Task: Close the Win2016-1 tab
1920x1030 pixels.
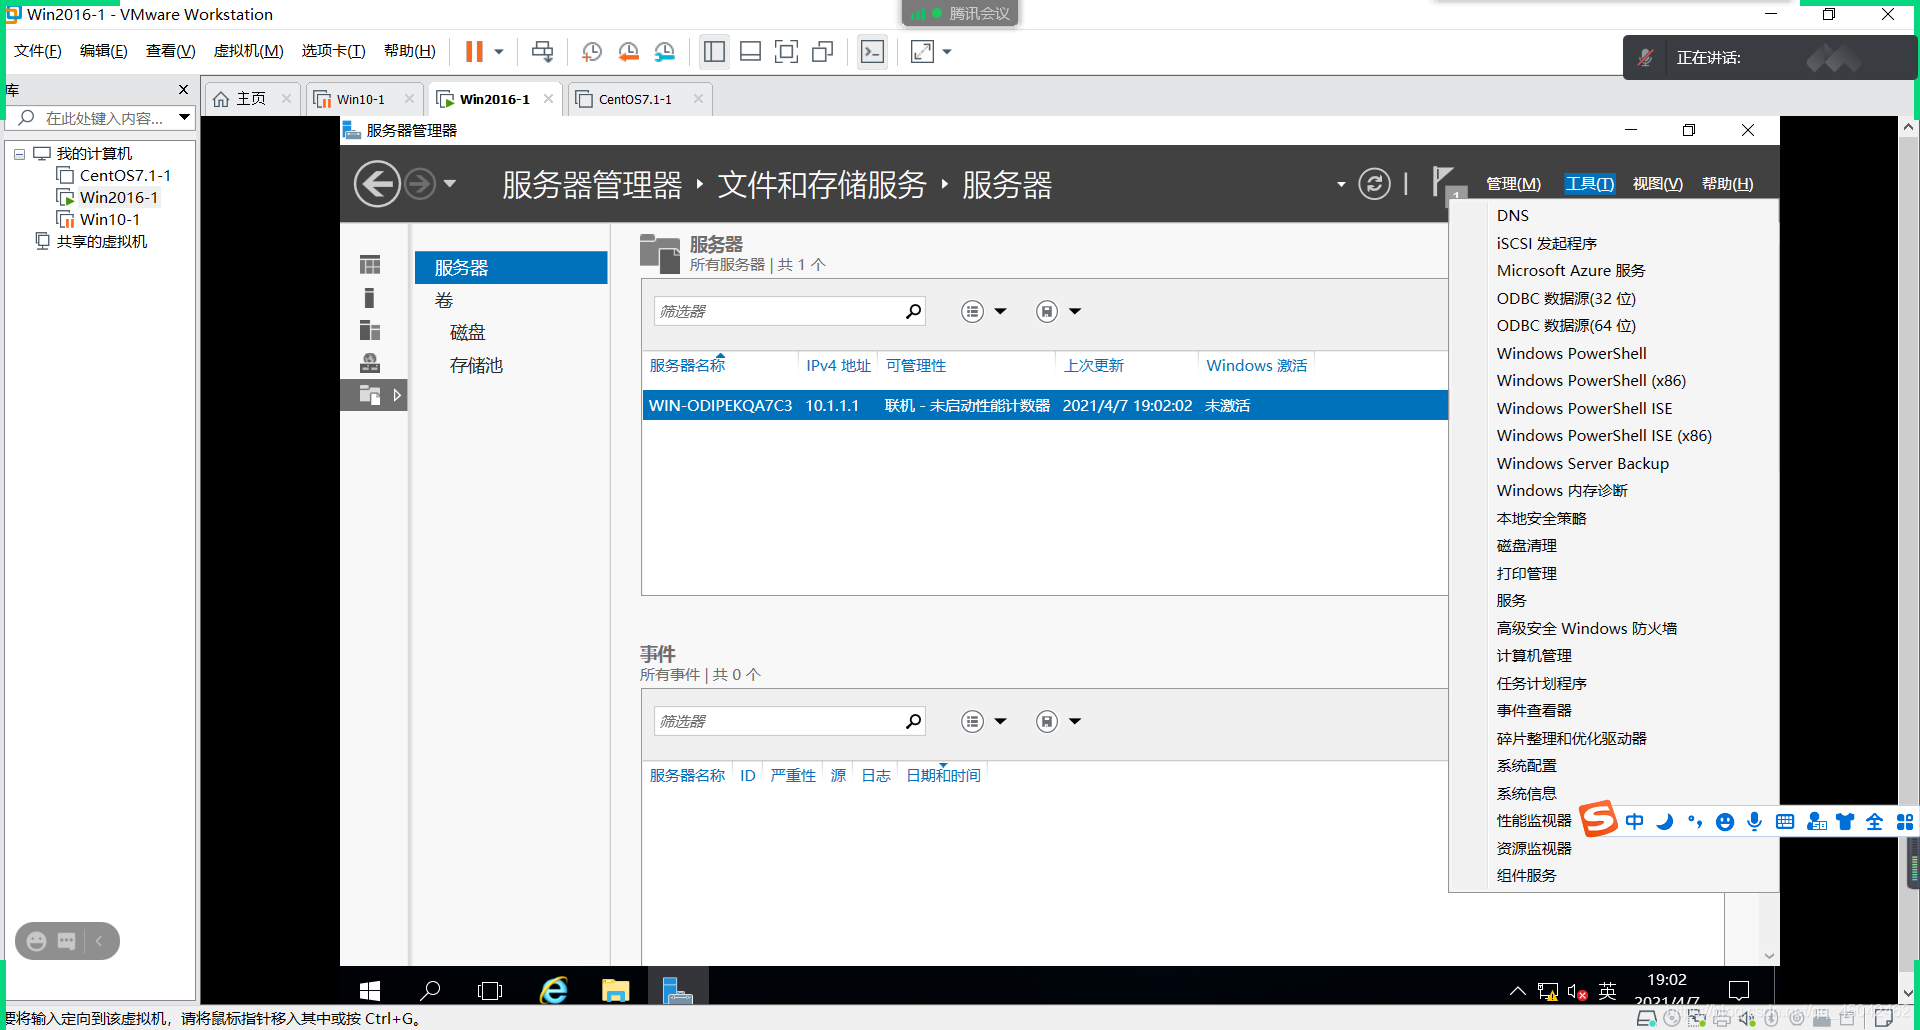Action: pyautogui.click(x=548, y=98)
